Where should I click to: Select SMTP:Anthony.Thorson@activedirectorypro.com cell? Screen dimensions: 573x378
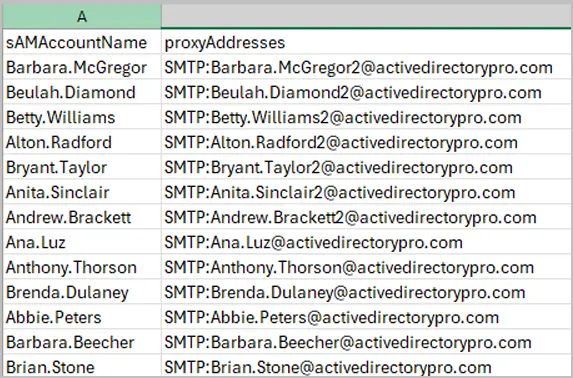pyautogui.click(x=367, y=266)
